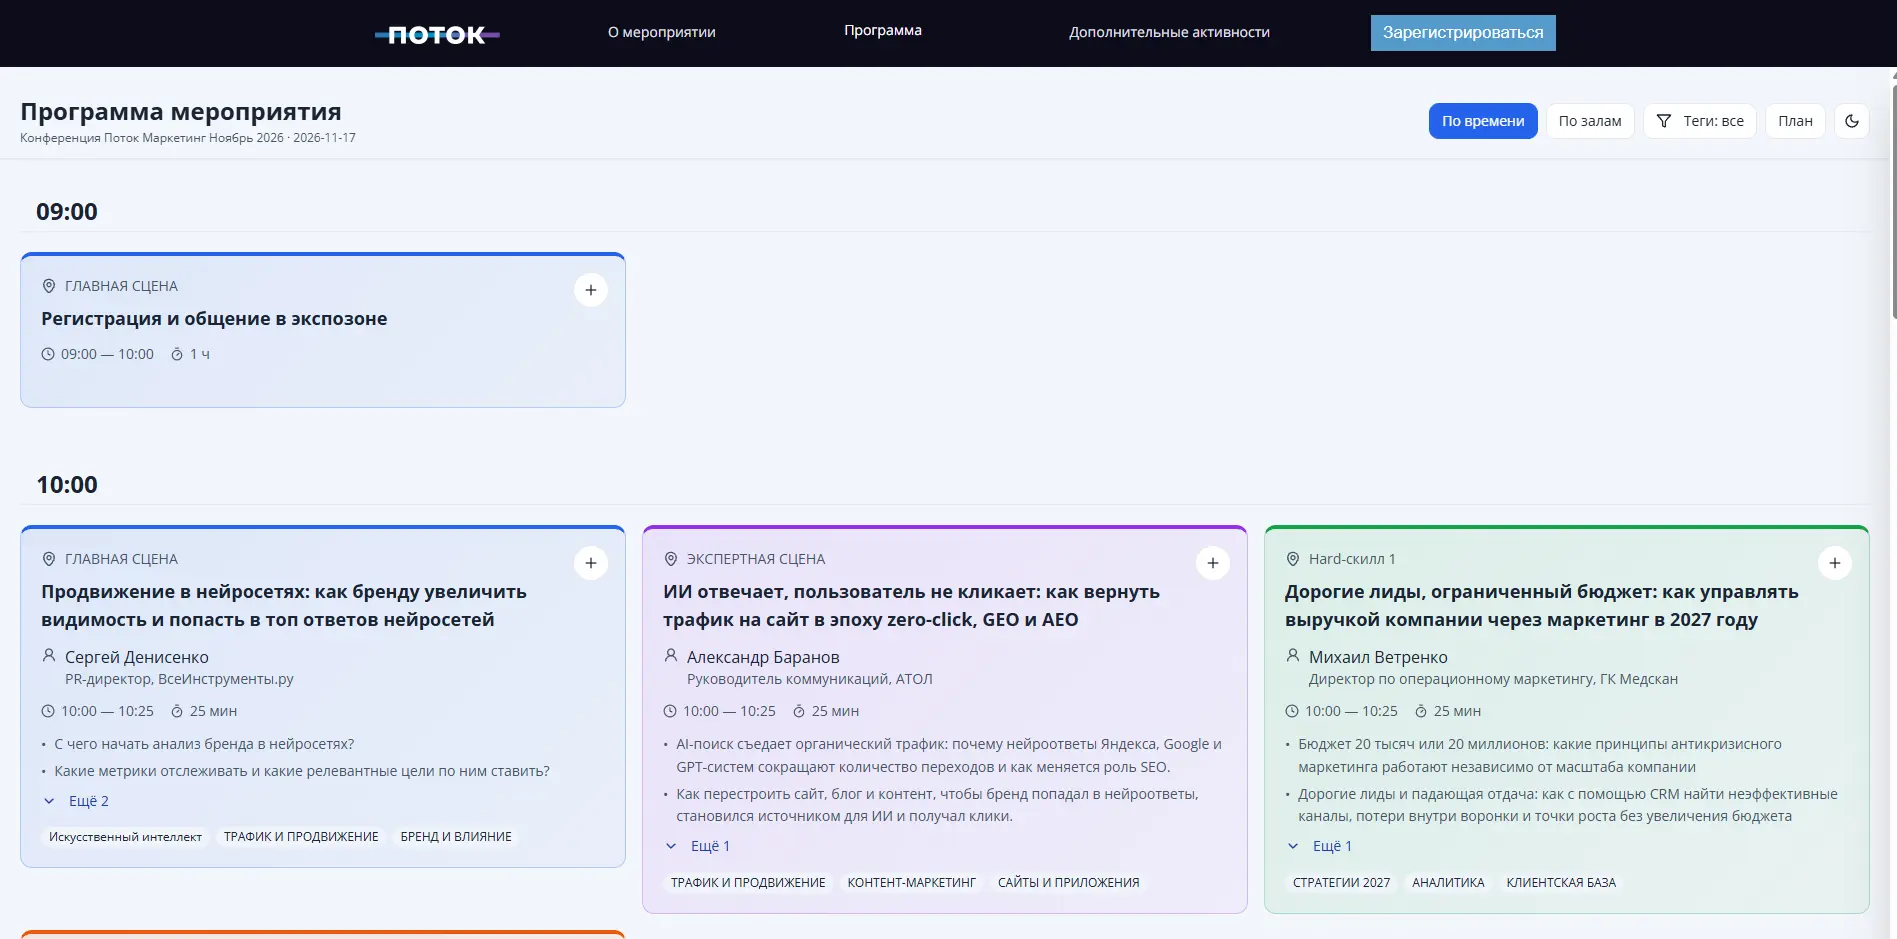Select the СТРАТЕГИИ 2027 tag
The height and width of the screenshot is (939, 1897).
pyautogui.click(x=1341, y=882)
